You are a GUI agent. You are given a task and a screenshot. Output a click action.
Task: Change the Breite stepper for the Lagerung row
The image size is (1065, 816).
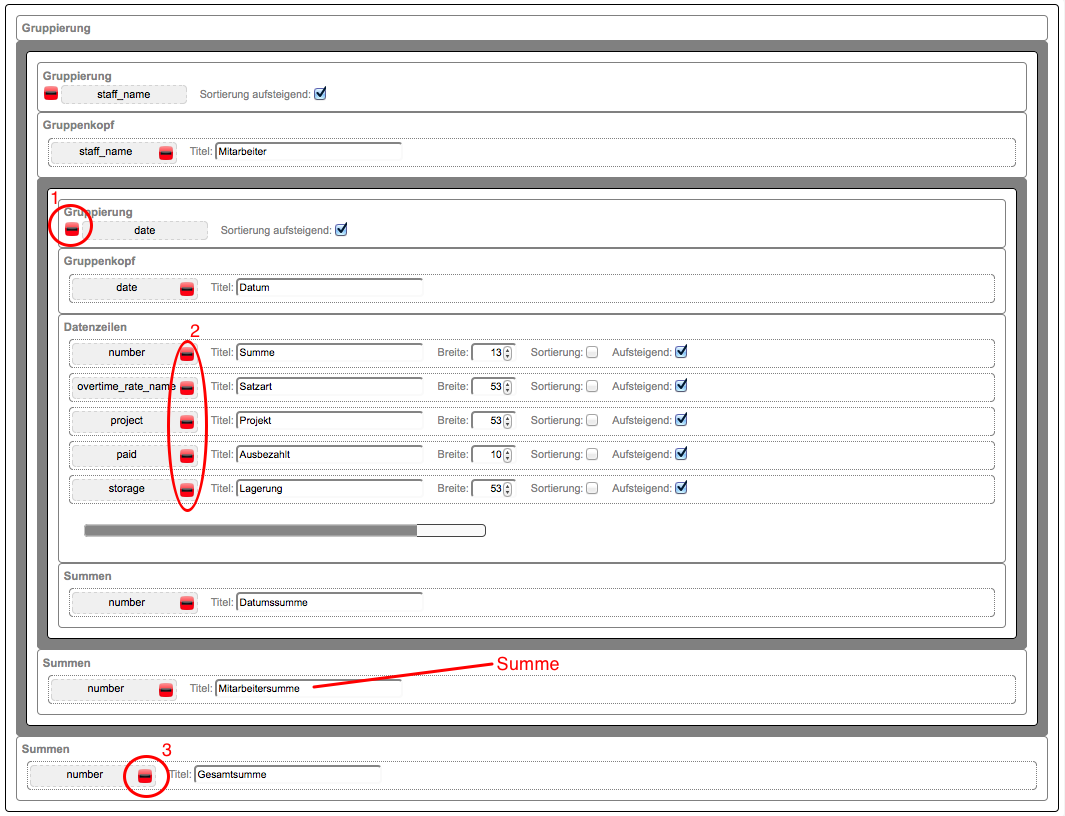508,489
